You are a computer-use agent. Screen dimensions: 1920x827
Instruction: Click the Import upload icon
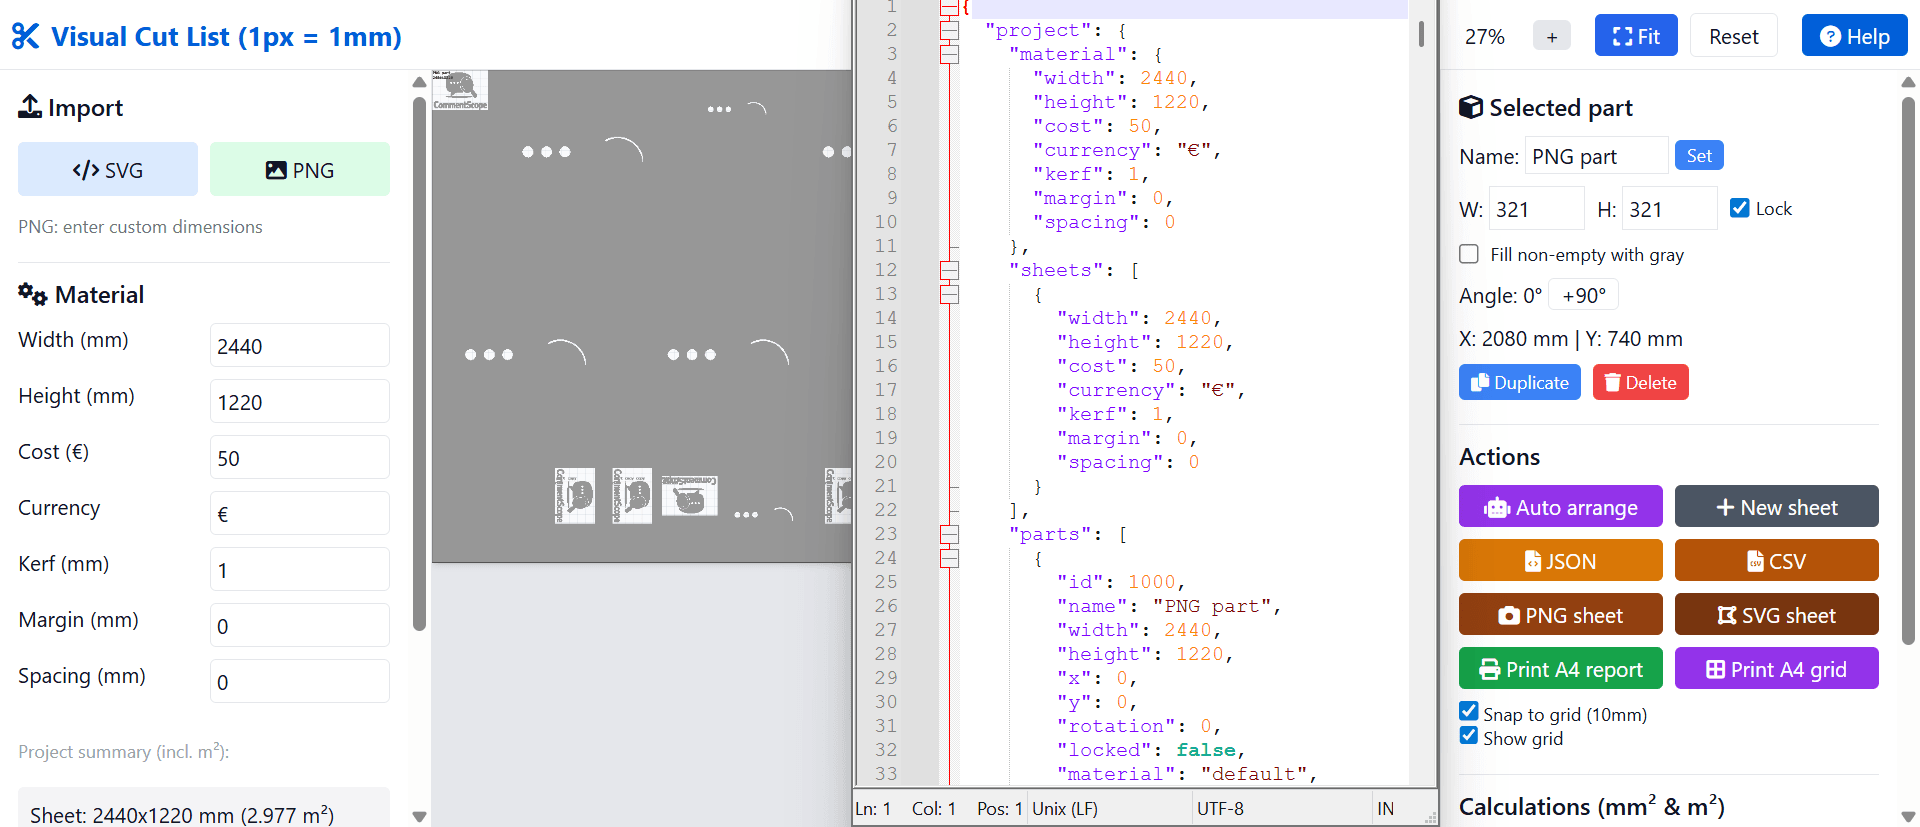(x=30, y=107)
